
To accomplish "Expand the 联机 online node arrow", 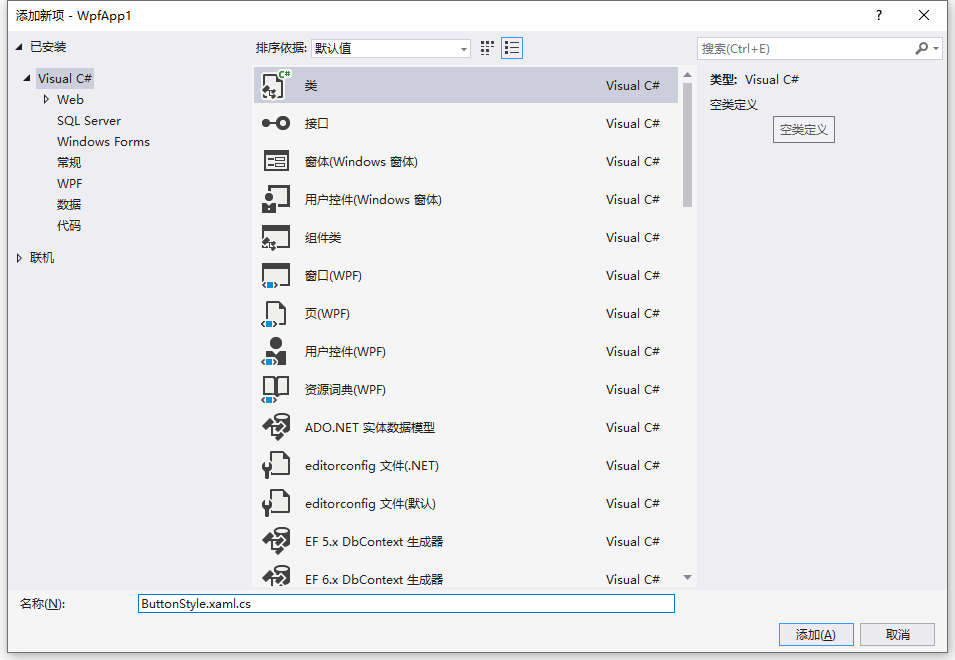I will [19, 258].
